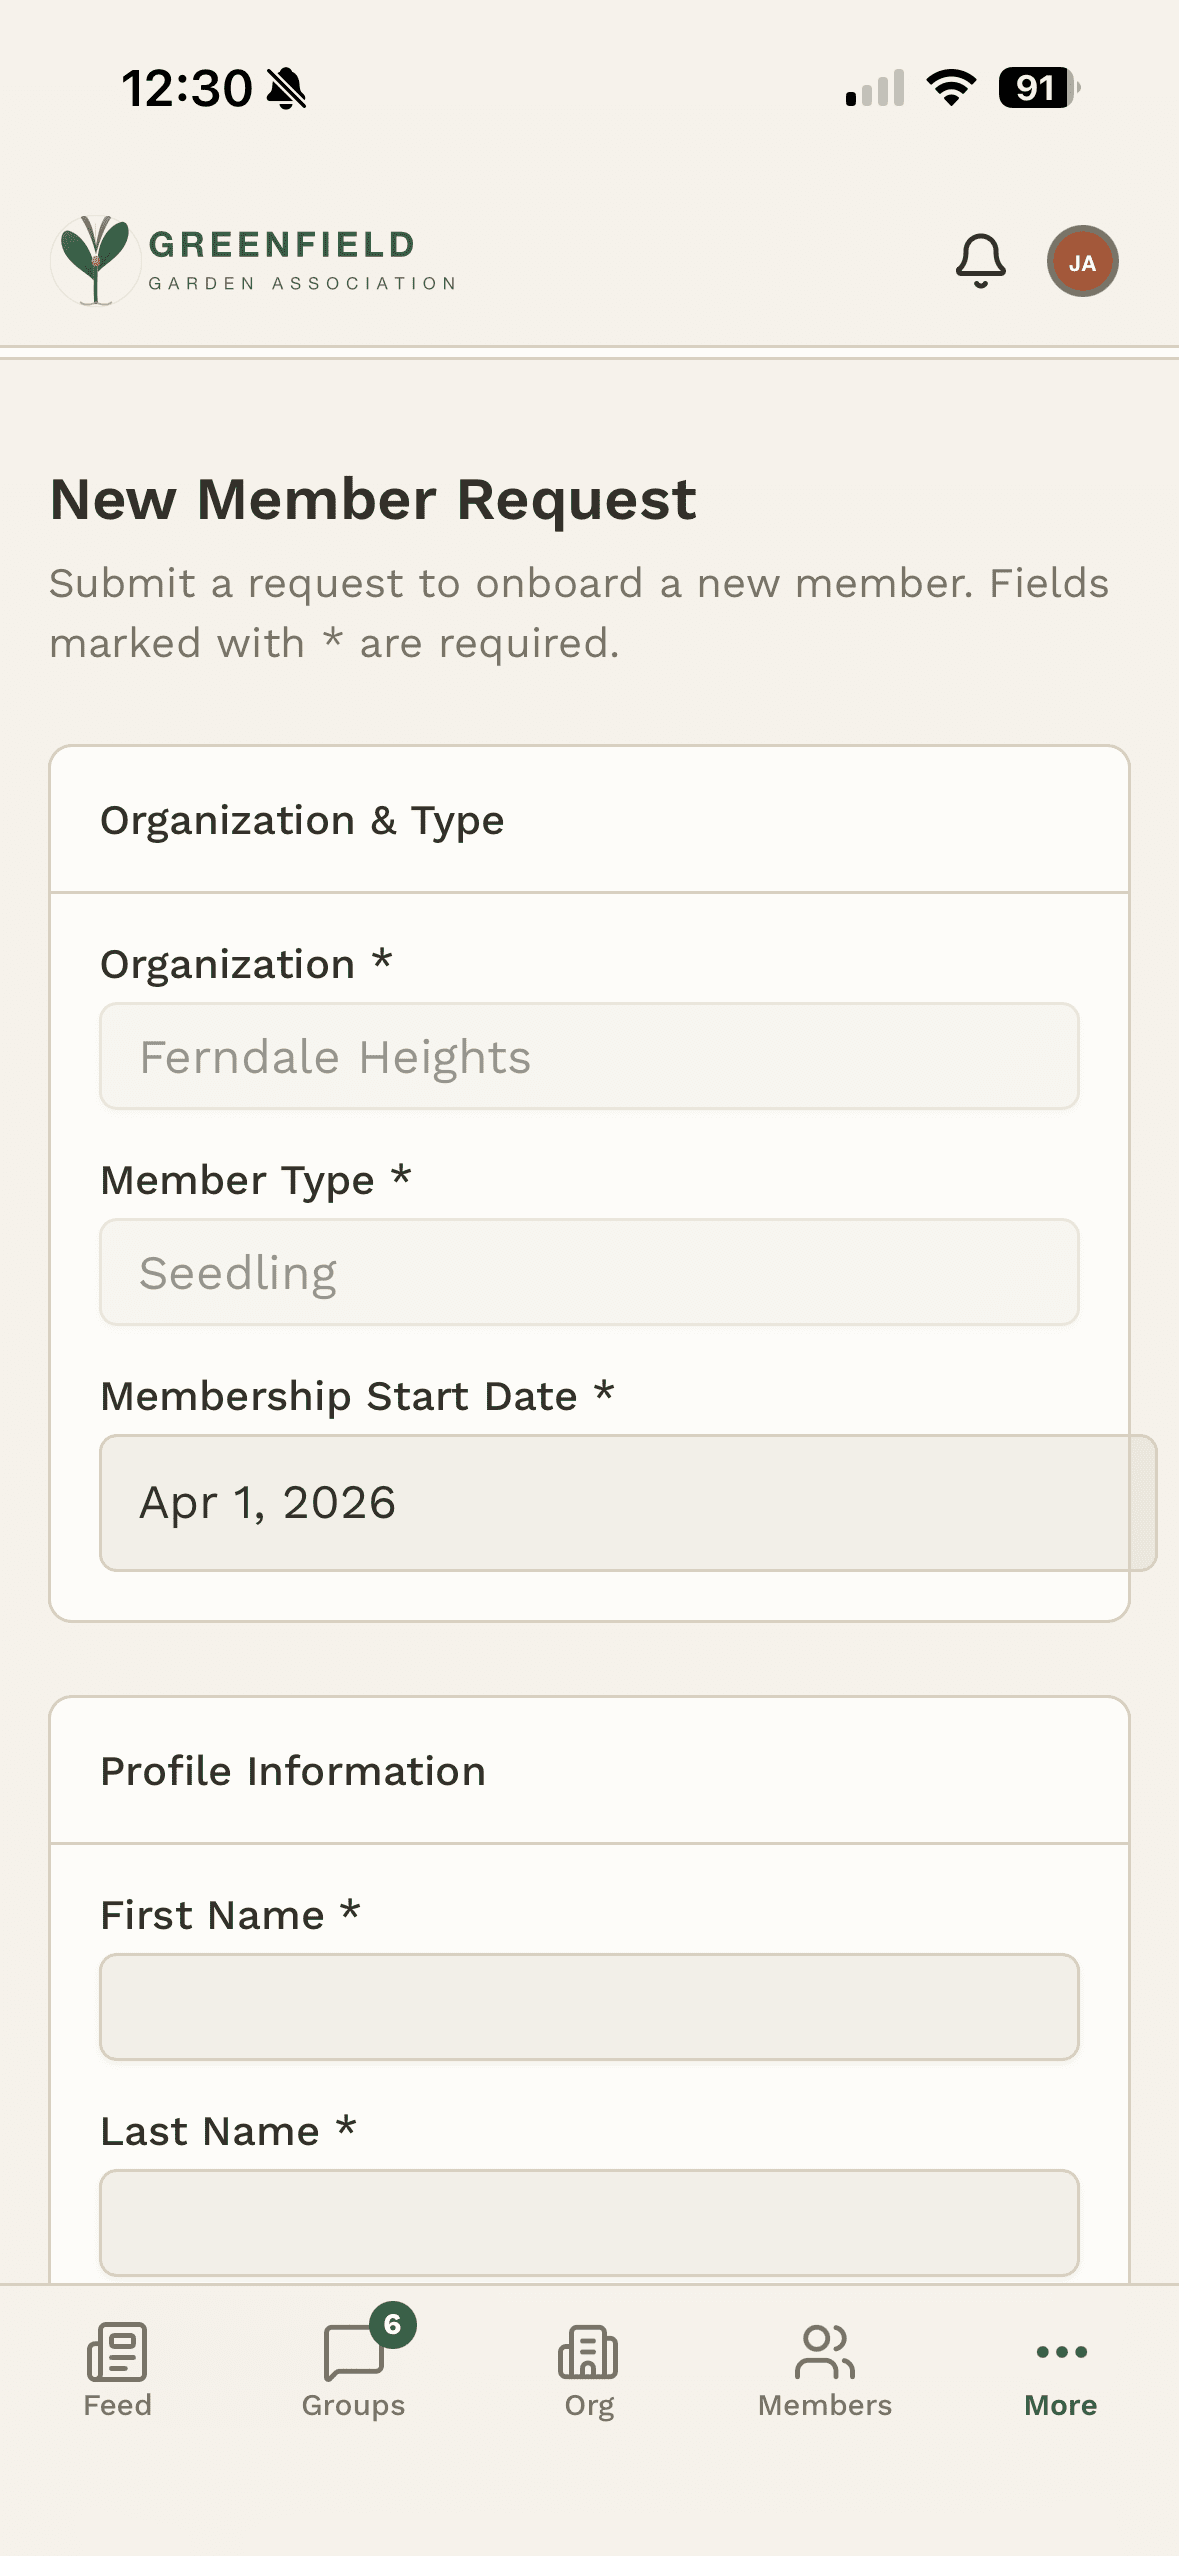1179x2556 pixels.
Task: Open the Membership Start Date picker
Action: point(589,1500)
